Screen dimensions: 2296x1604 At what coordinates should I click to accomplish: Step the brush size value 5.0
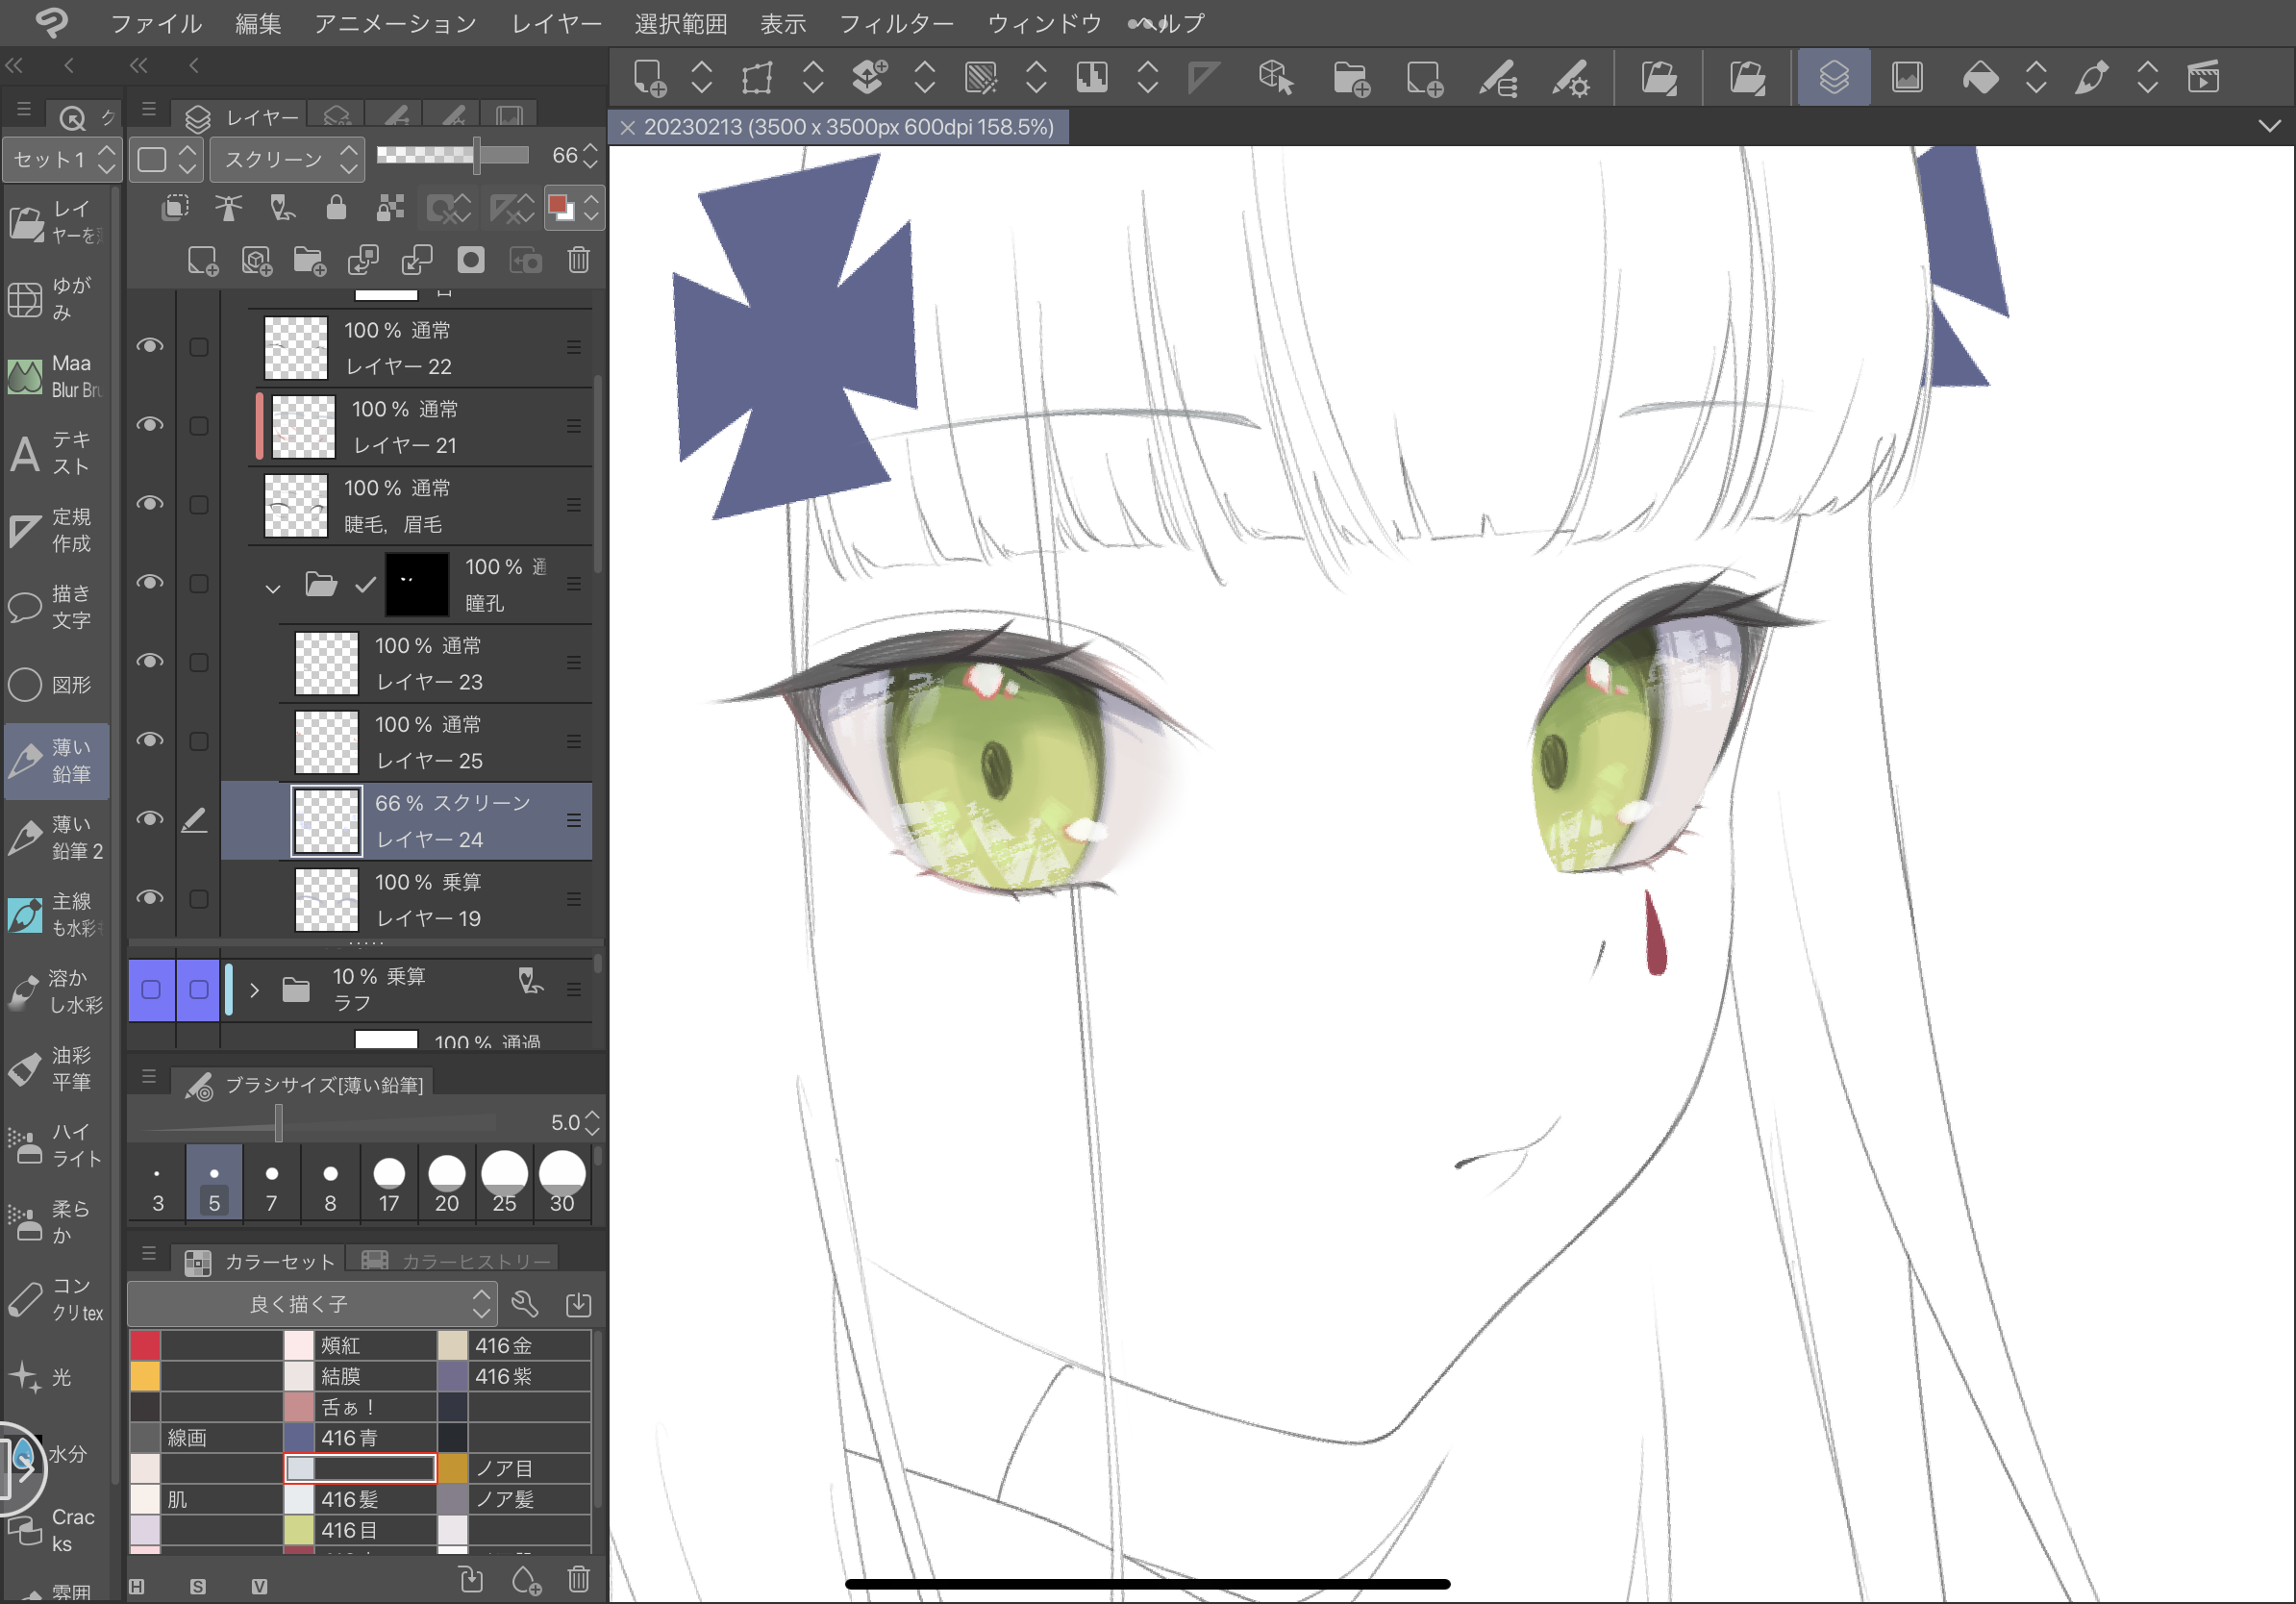pos(592,1123)
